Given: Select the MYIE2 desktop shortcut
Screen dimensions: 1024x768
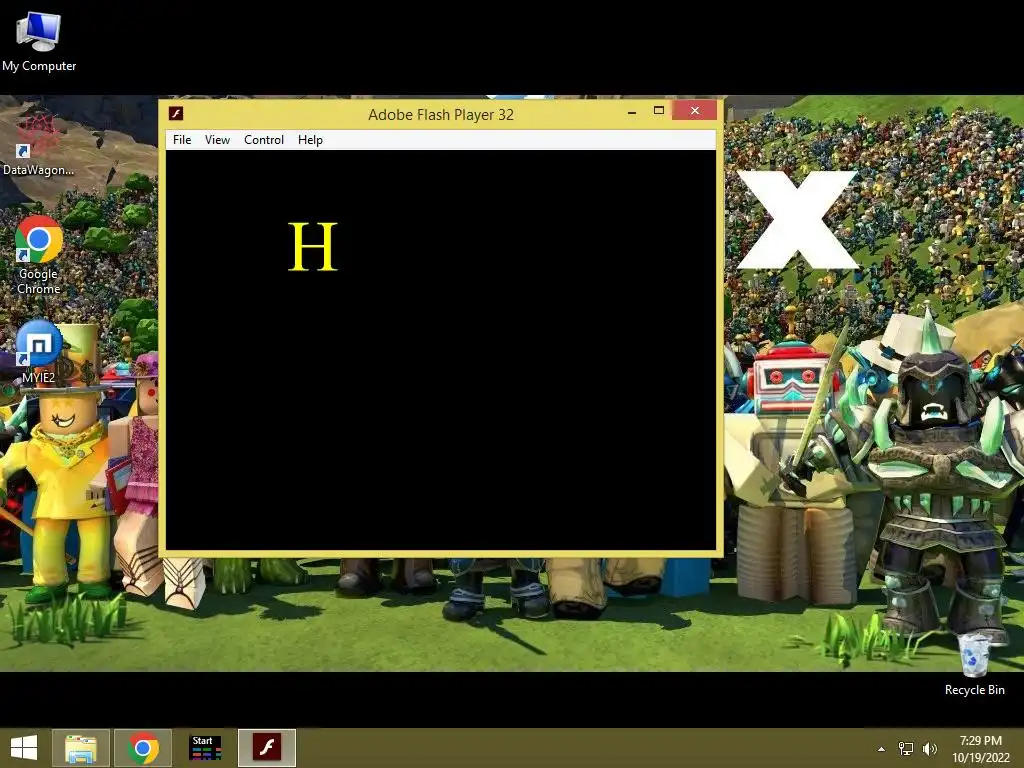Looking at the screenshot, I should (x=39, y=351).
